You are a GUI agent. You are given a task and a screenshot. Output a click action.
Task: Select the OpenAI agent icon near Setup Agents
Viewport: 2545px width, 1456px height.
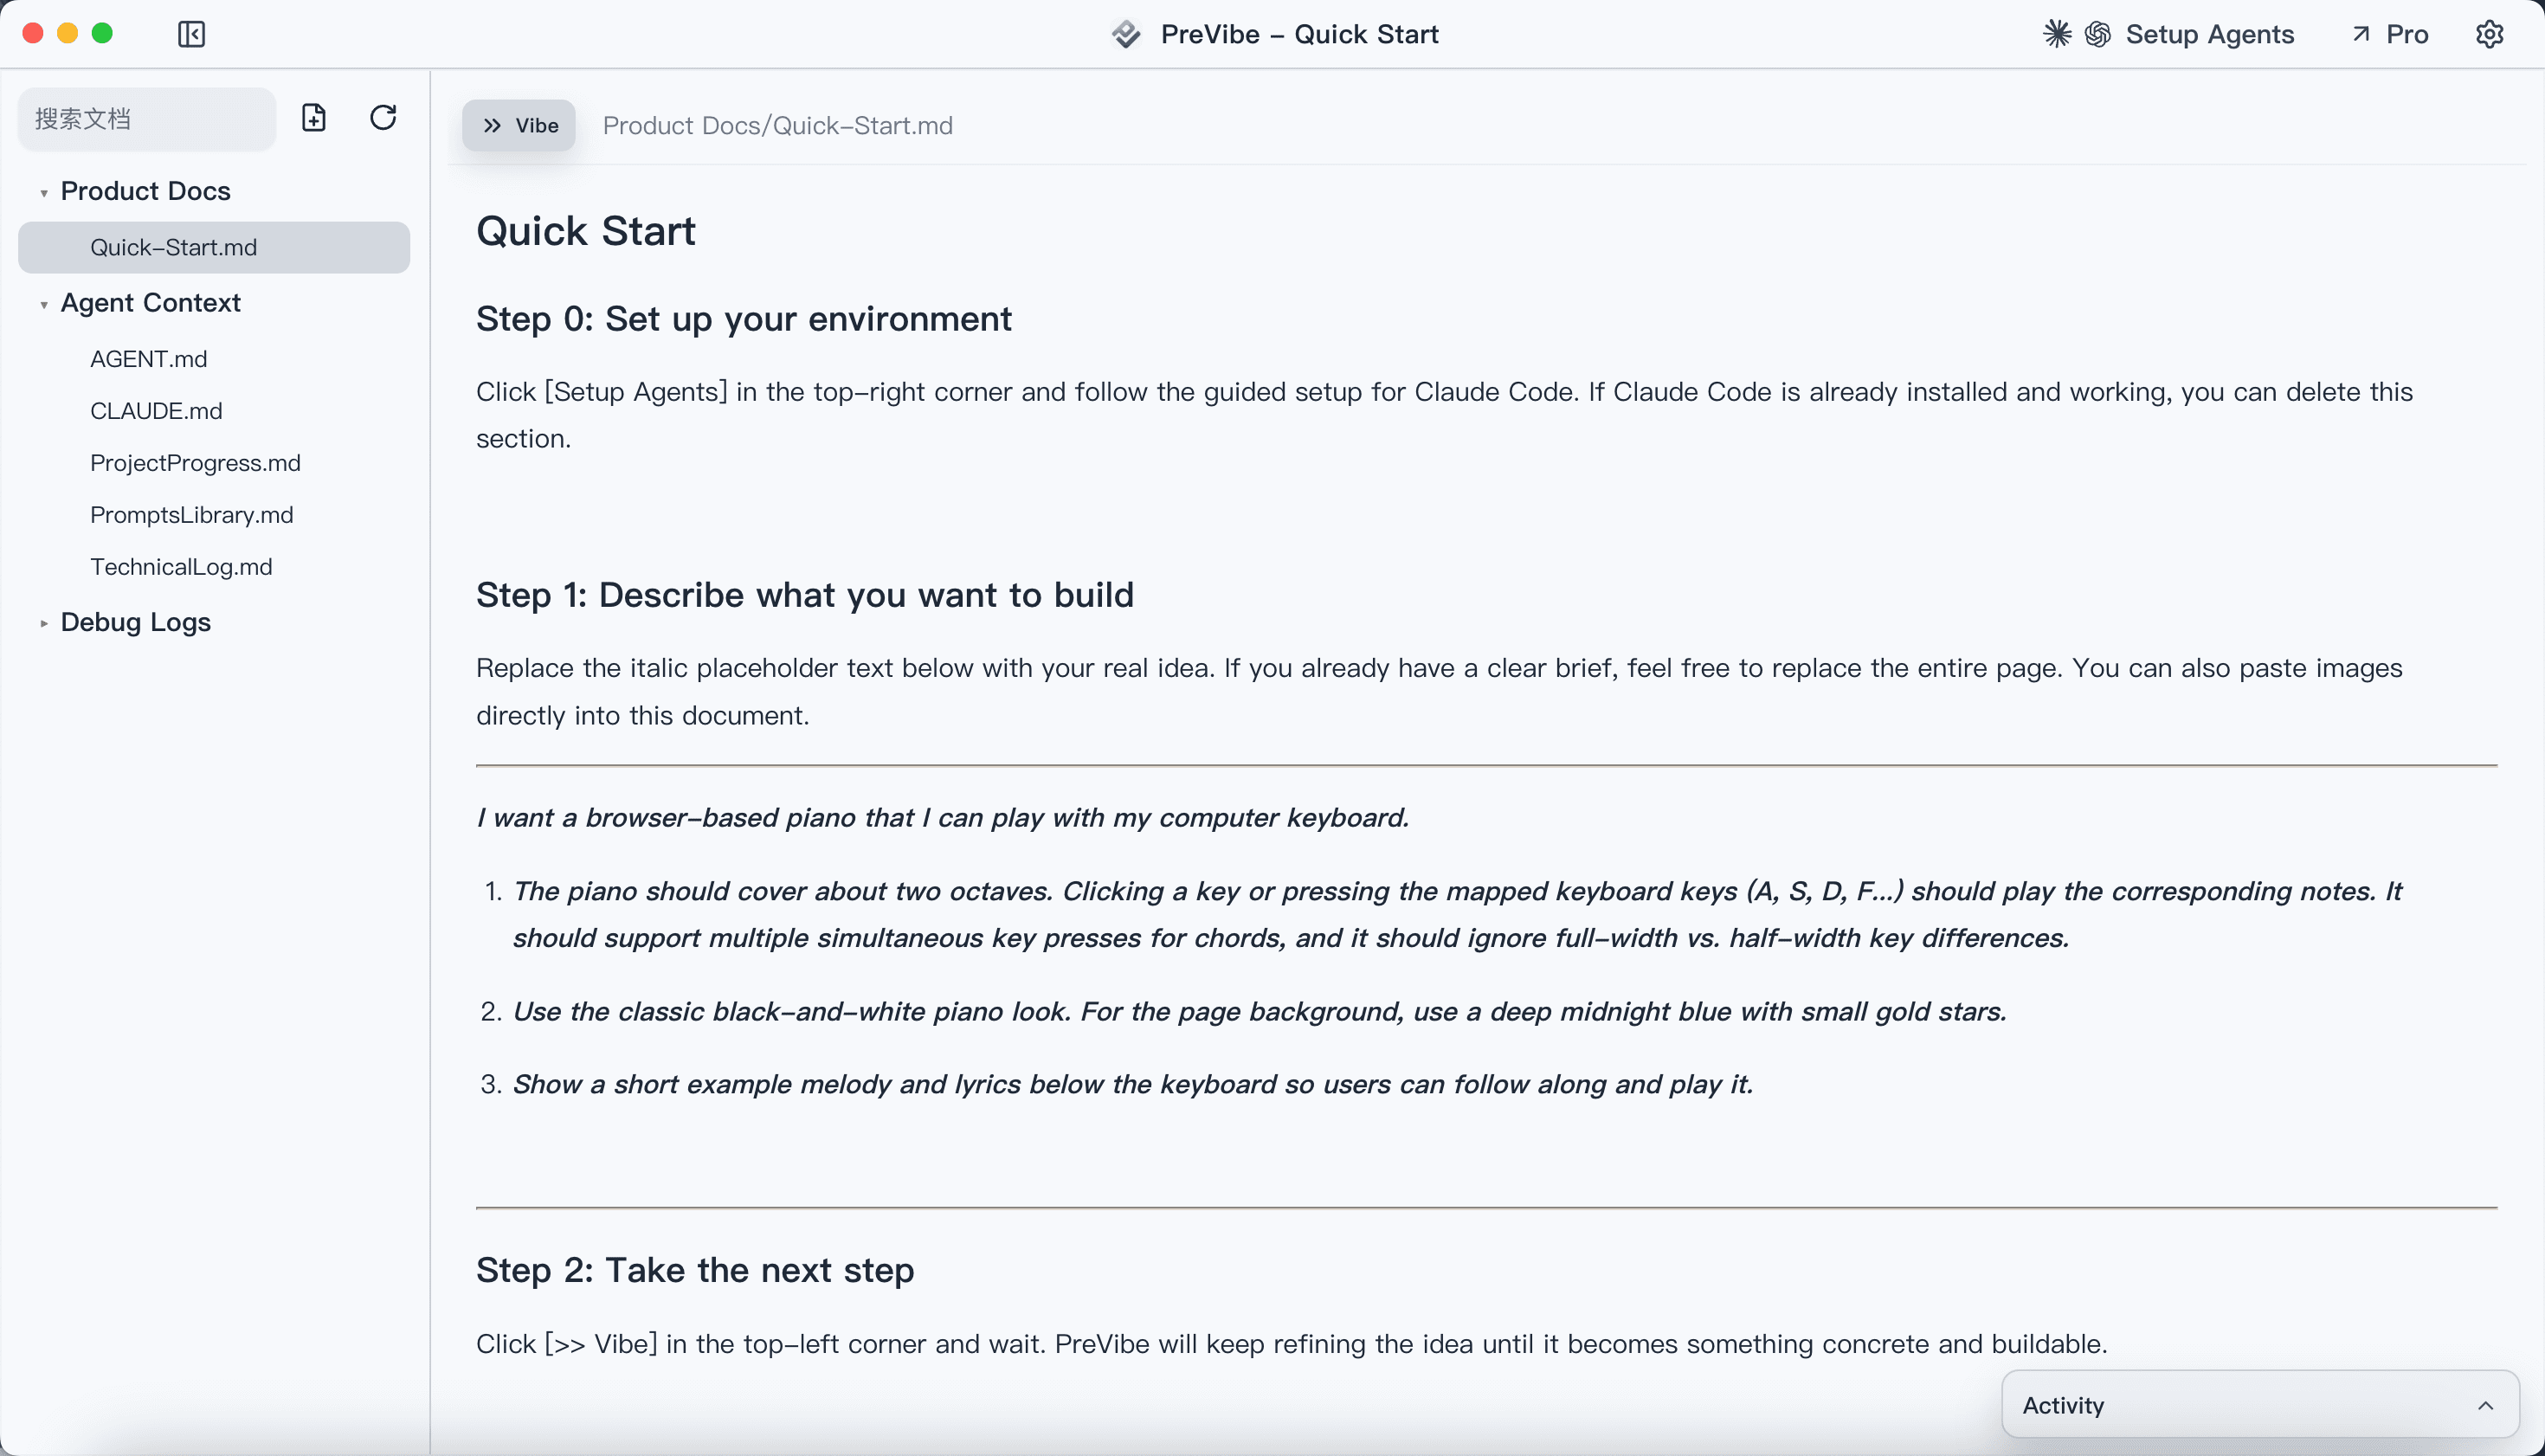coord(2097,33)
